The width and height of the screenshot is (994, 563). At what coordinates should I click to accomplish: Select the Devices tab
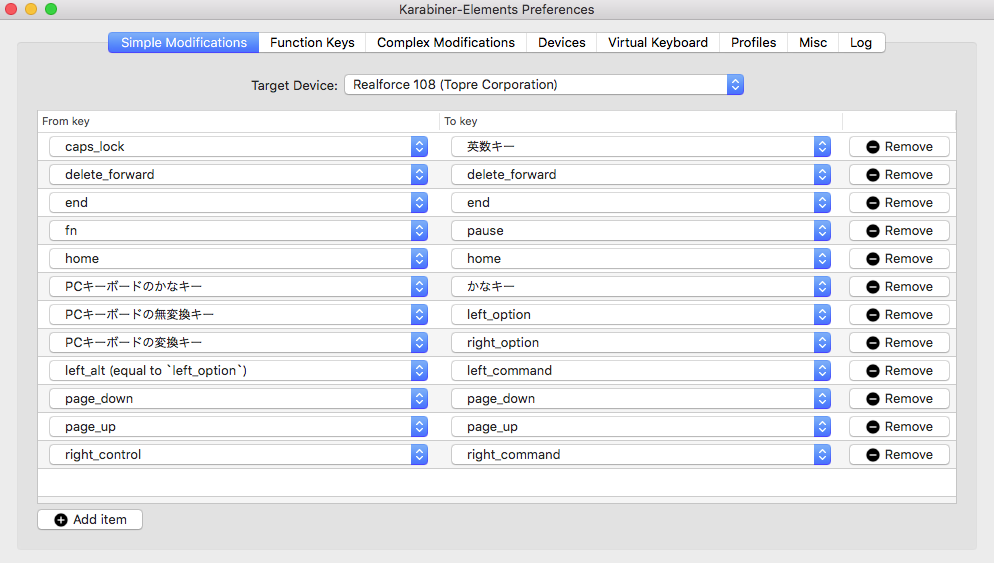tap(562, 42)
